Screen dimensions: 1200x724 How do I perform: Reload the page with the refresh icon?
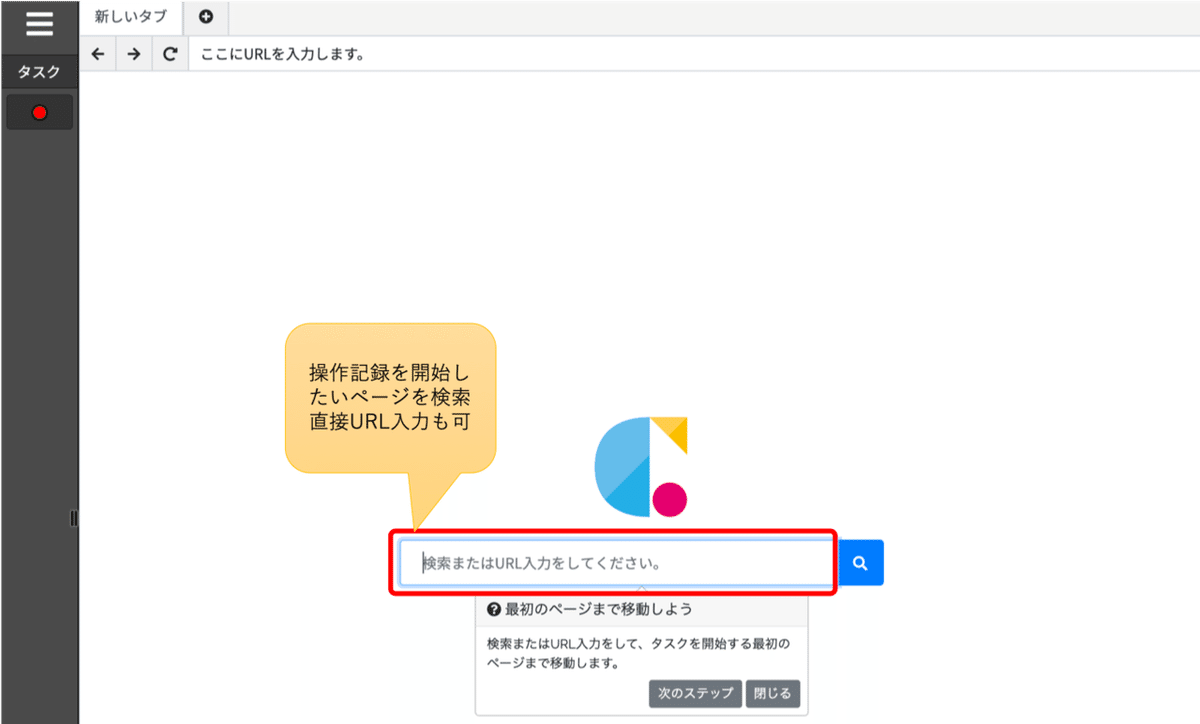pos(169,53)
